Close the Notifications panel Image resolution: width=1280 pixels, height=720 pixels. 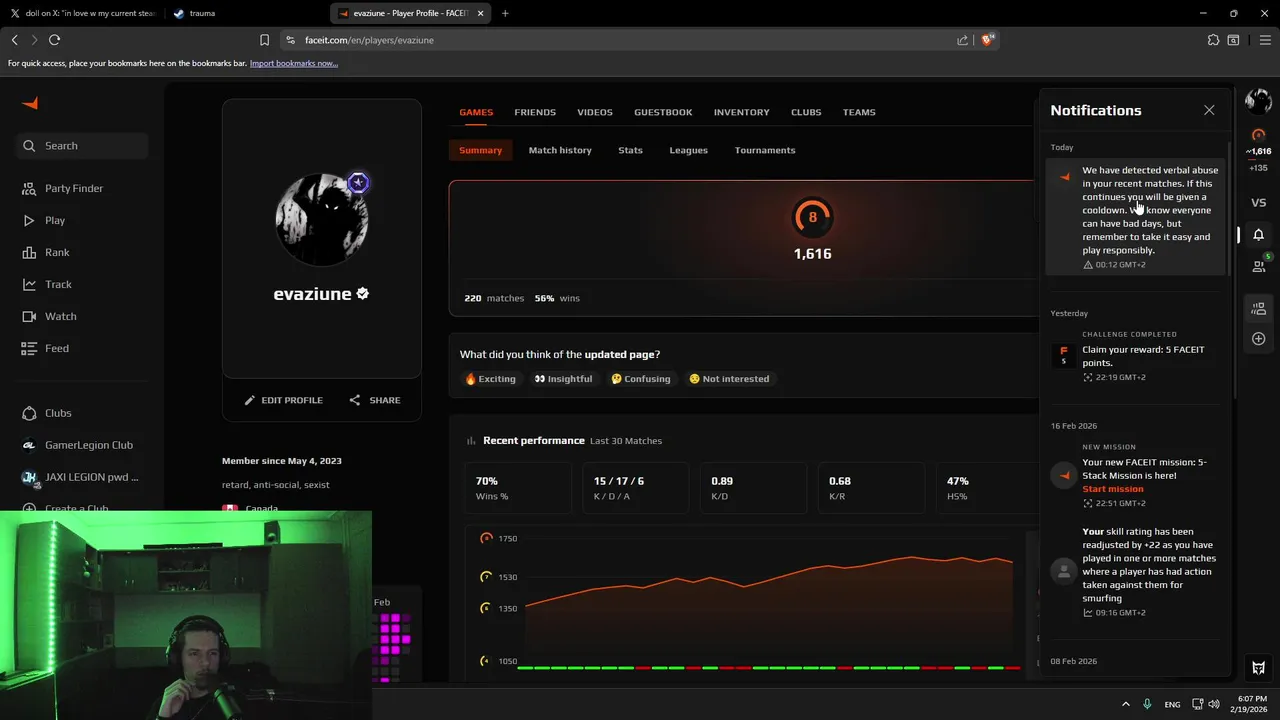click(x=1209, y=110)
